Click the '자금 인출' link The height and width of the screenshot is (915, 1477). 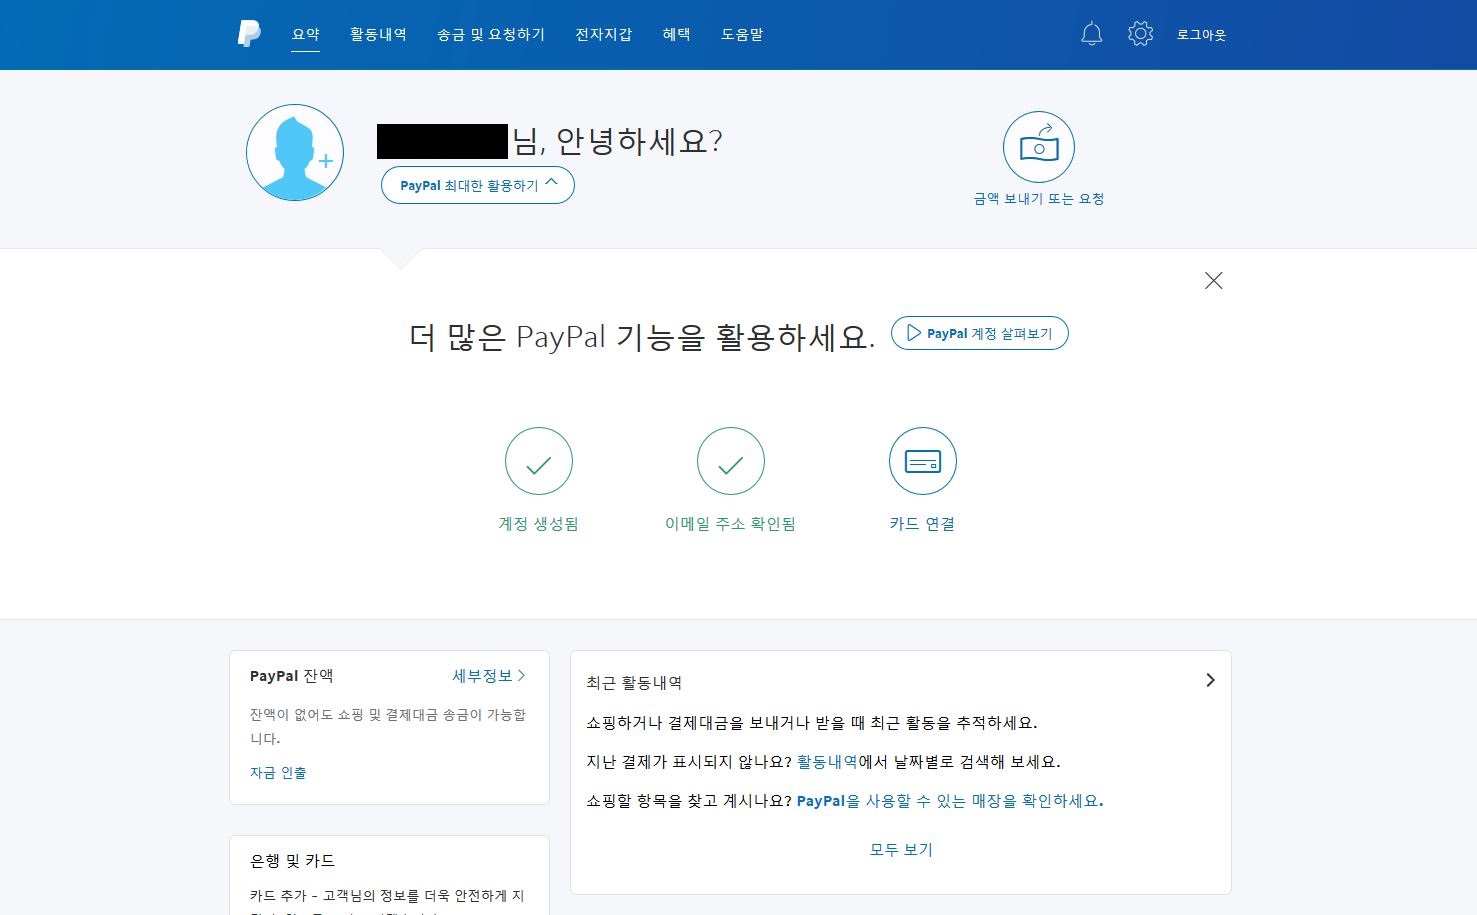278,773
